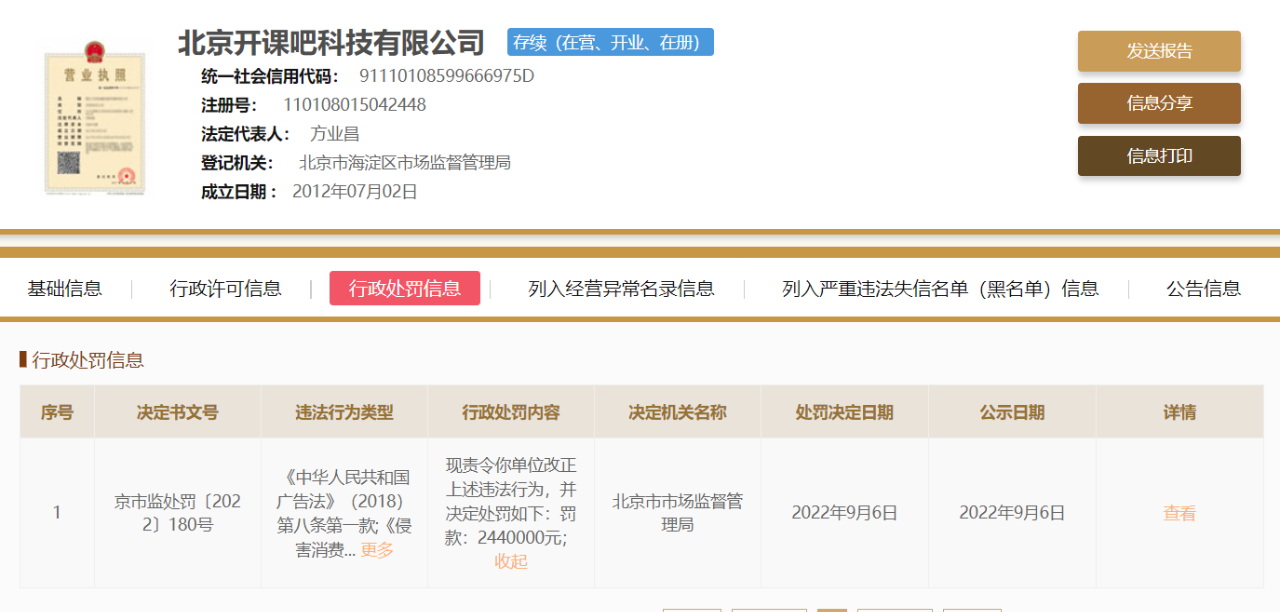
Task: Collapse penalty content with 收起
Action: [511, 562]
